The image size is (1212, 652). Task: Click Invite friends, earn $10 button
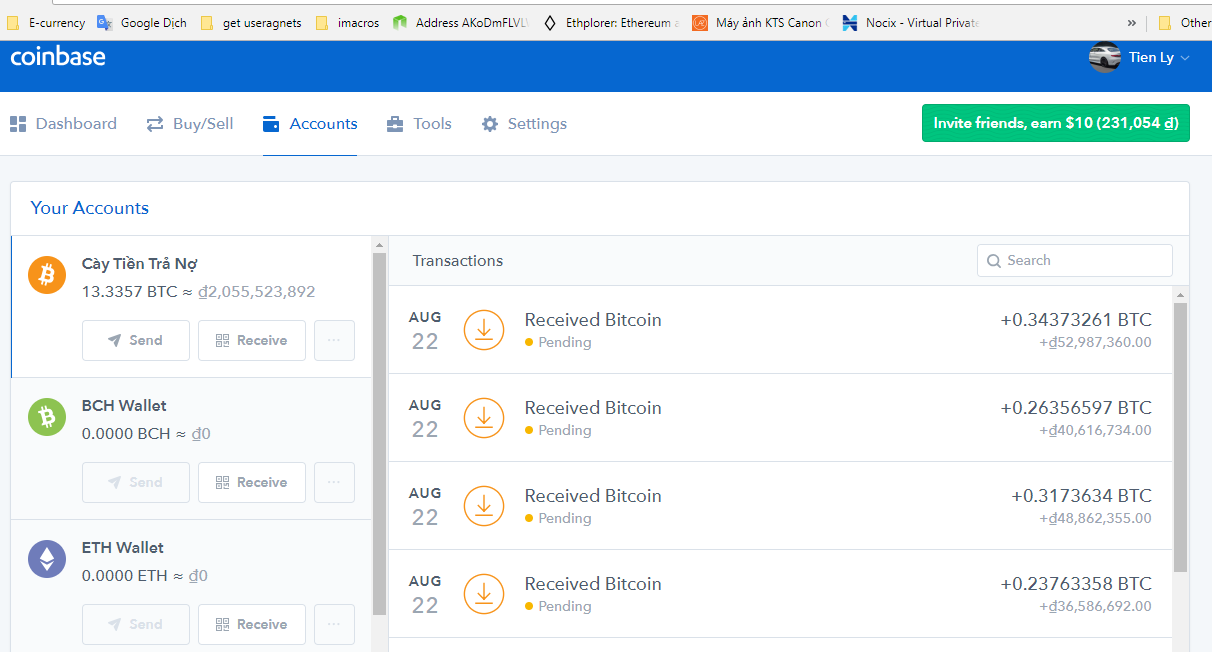point(1056,123)
